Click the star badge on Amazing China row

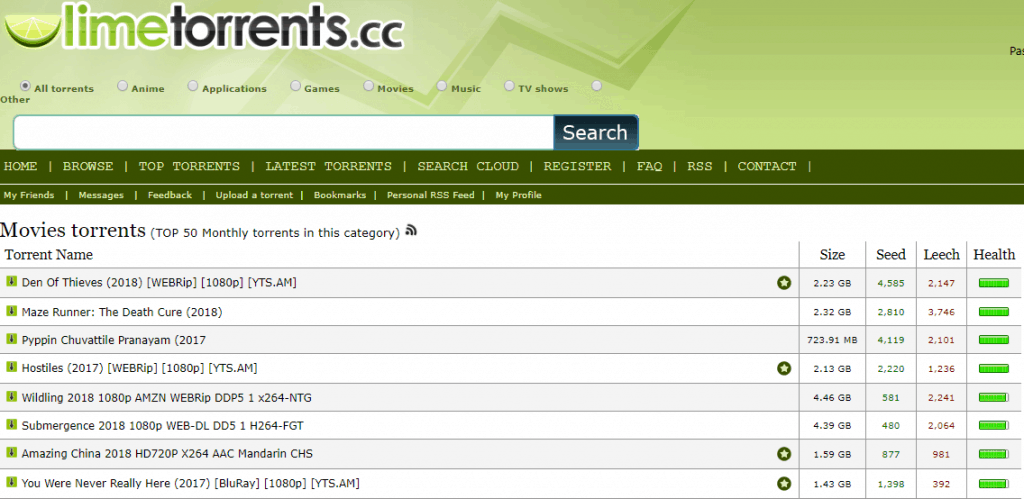tap(784, 454)
